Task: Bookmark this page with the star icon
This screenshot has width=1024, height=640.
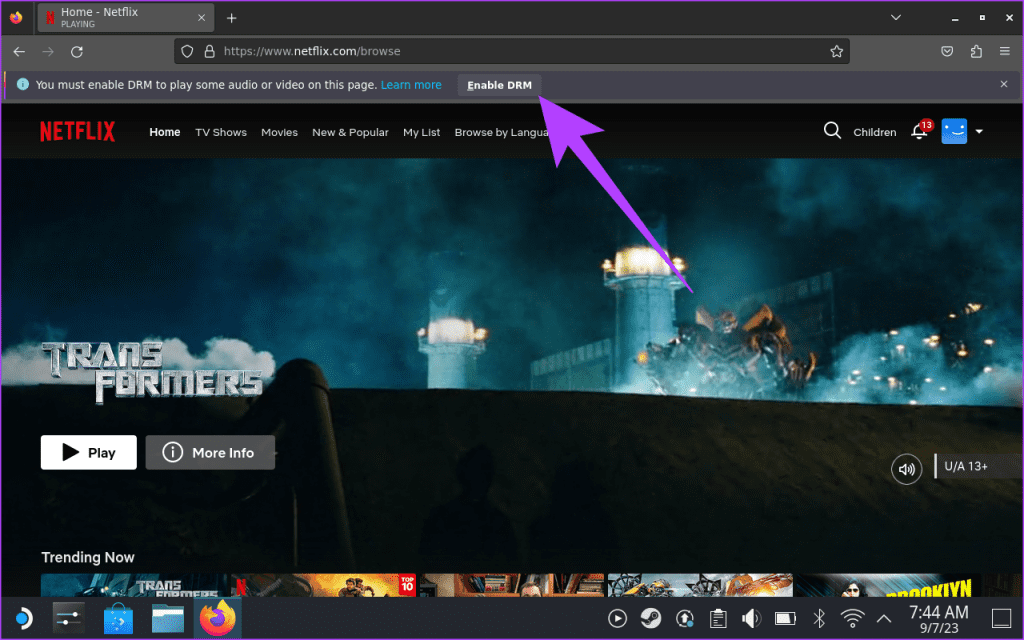Action: (837, 51)
